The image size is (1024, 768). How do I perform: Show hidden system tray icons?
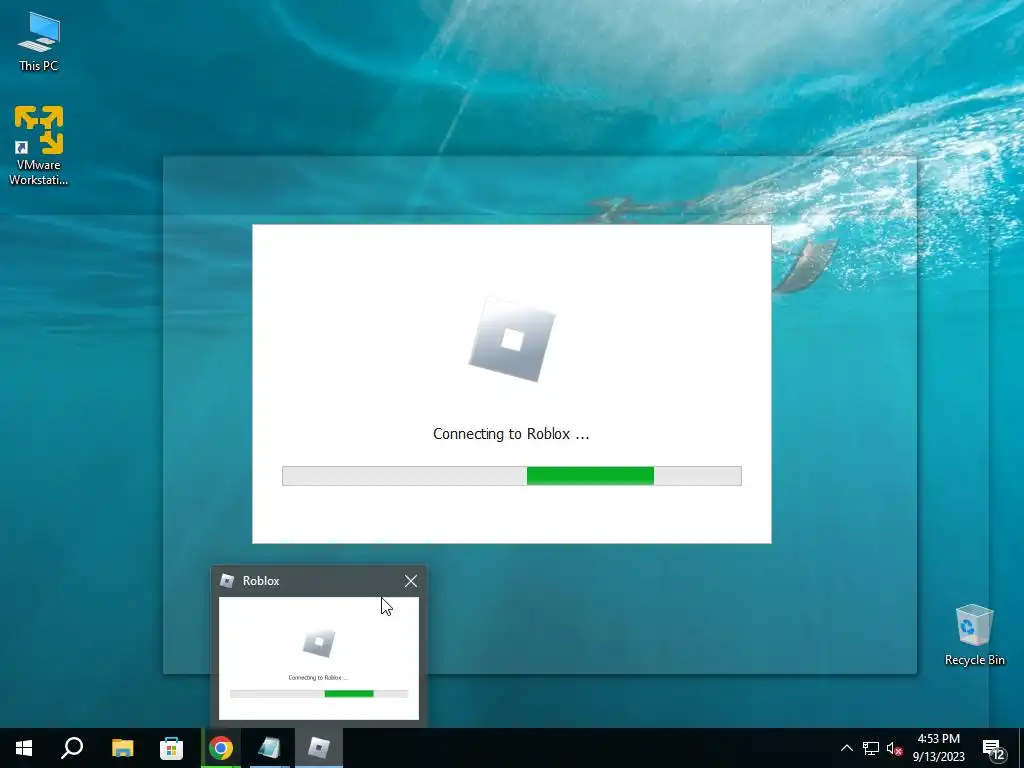(x=846, y=748)
